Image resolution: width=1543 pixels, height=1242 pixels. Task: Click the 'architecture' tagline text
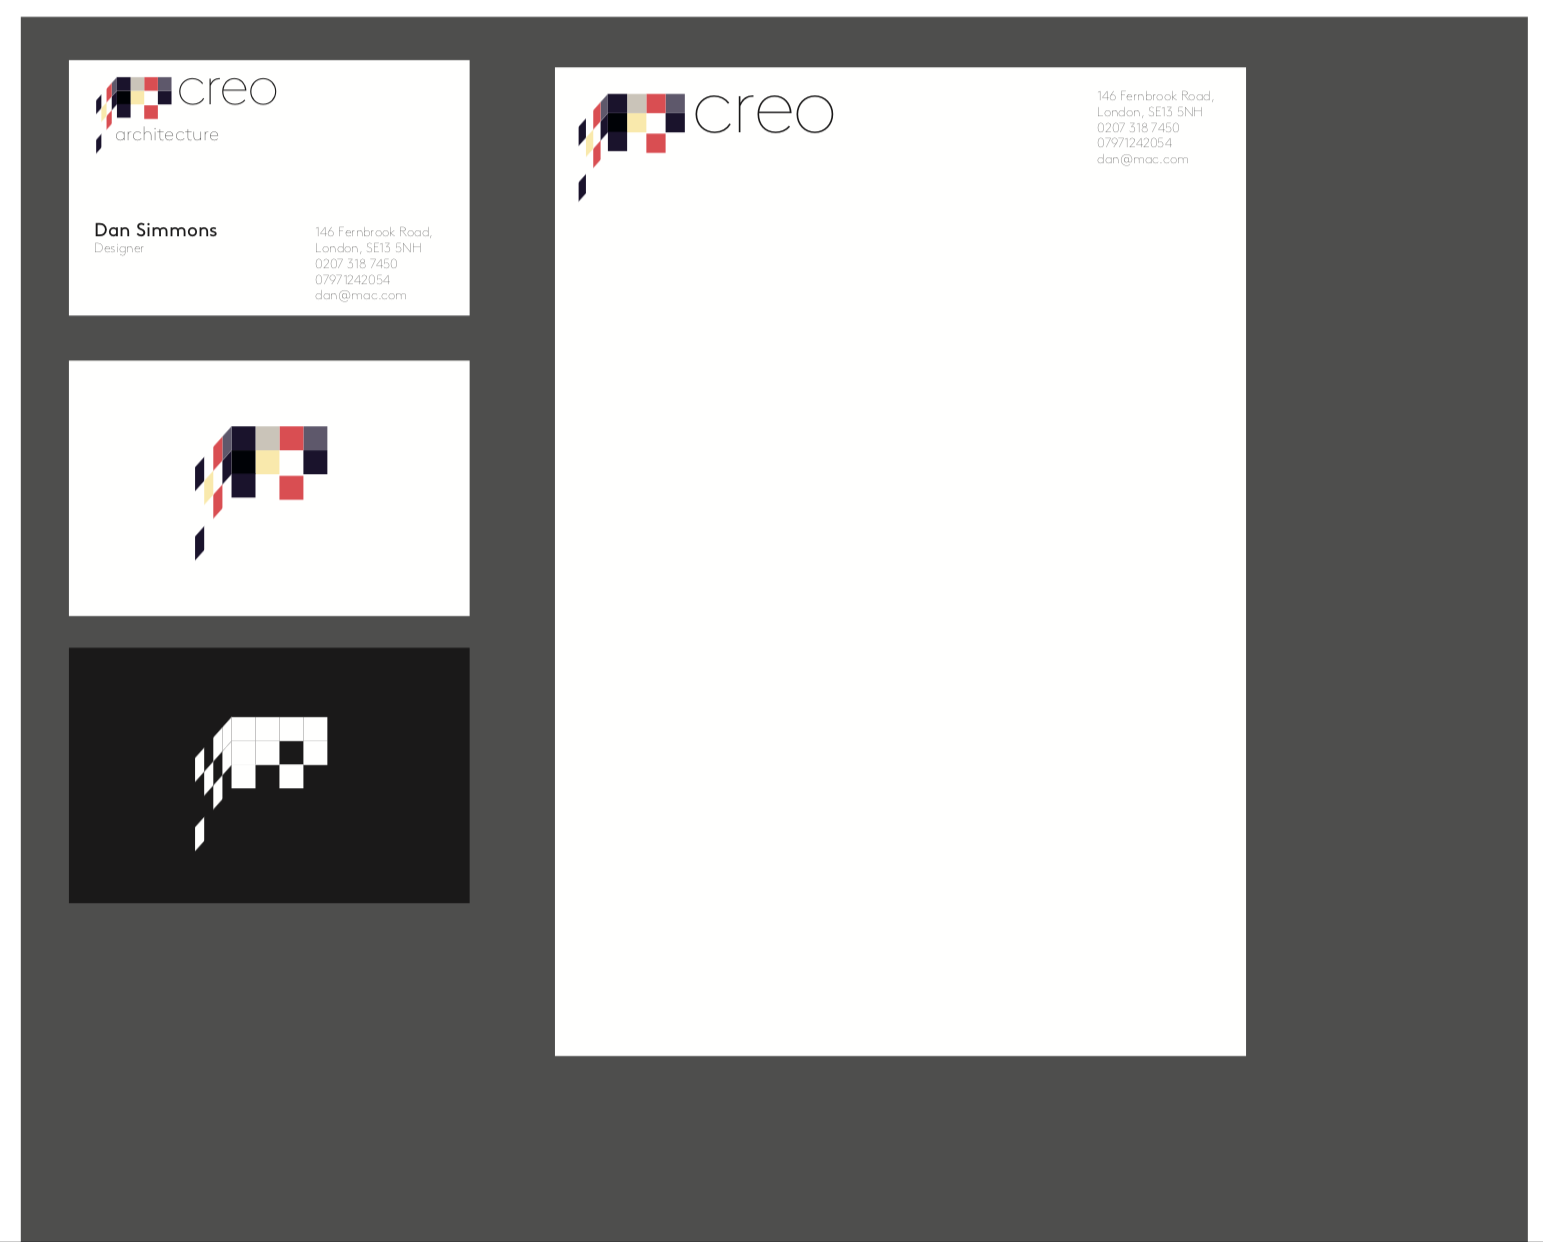[167, 135]
